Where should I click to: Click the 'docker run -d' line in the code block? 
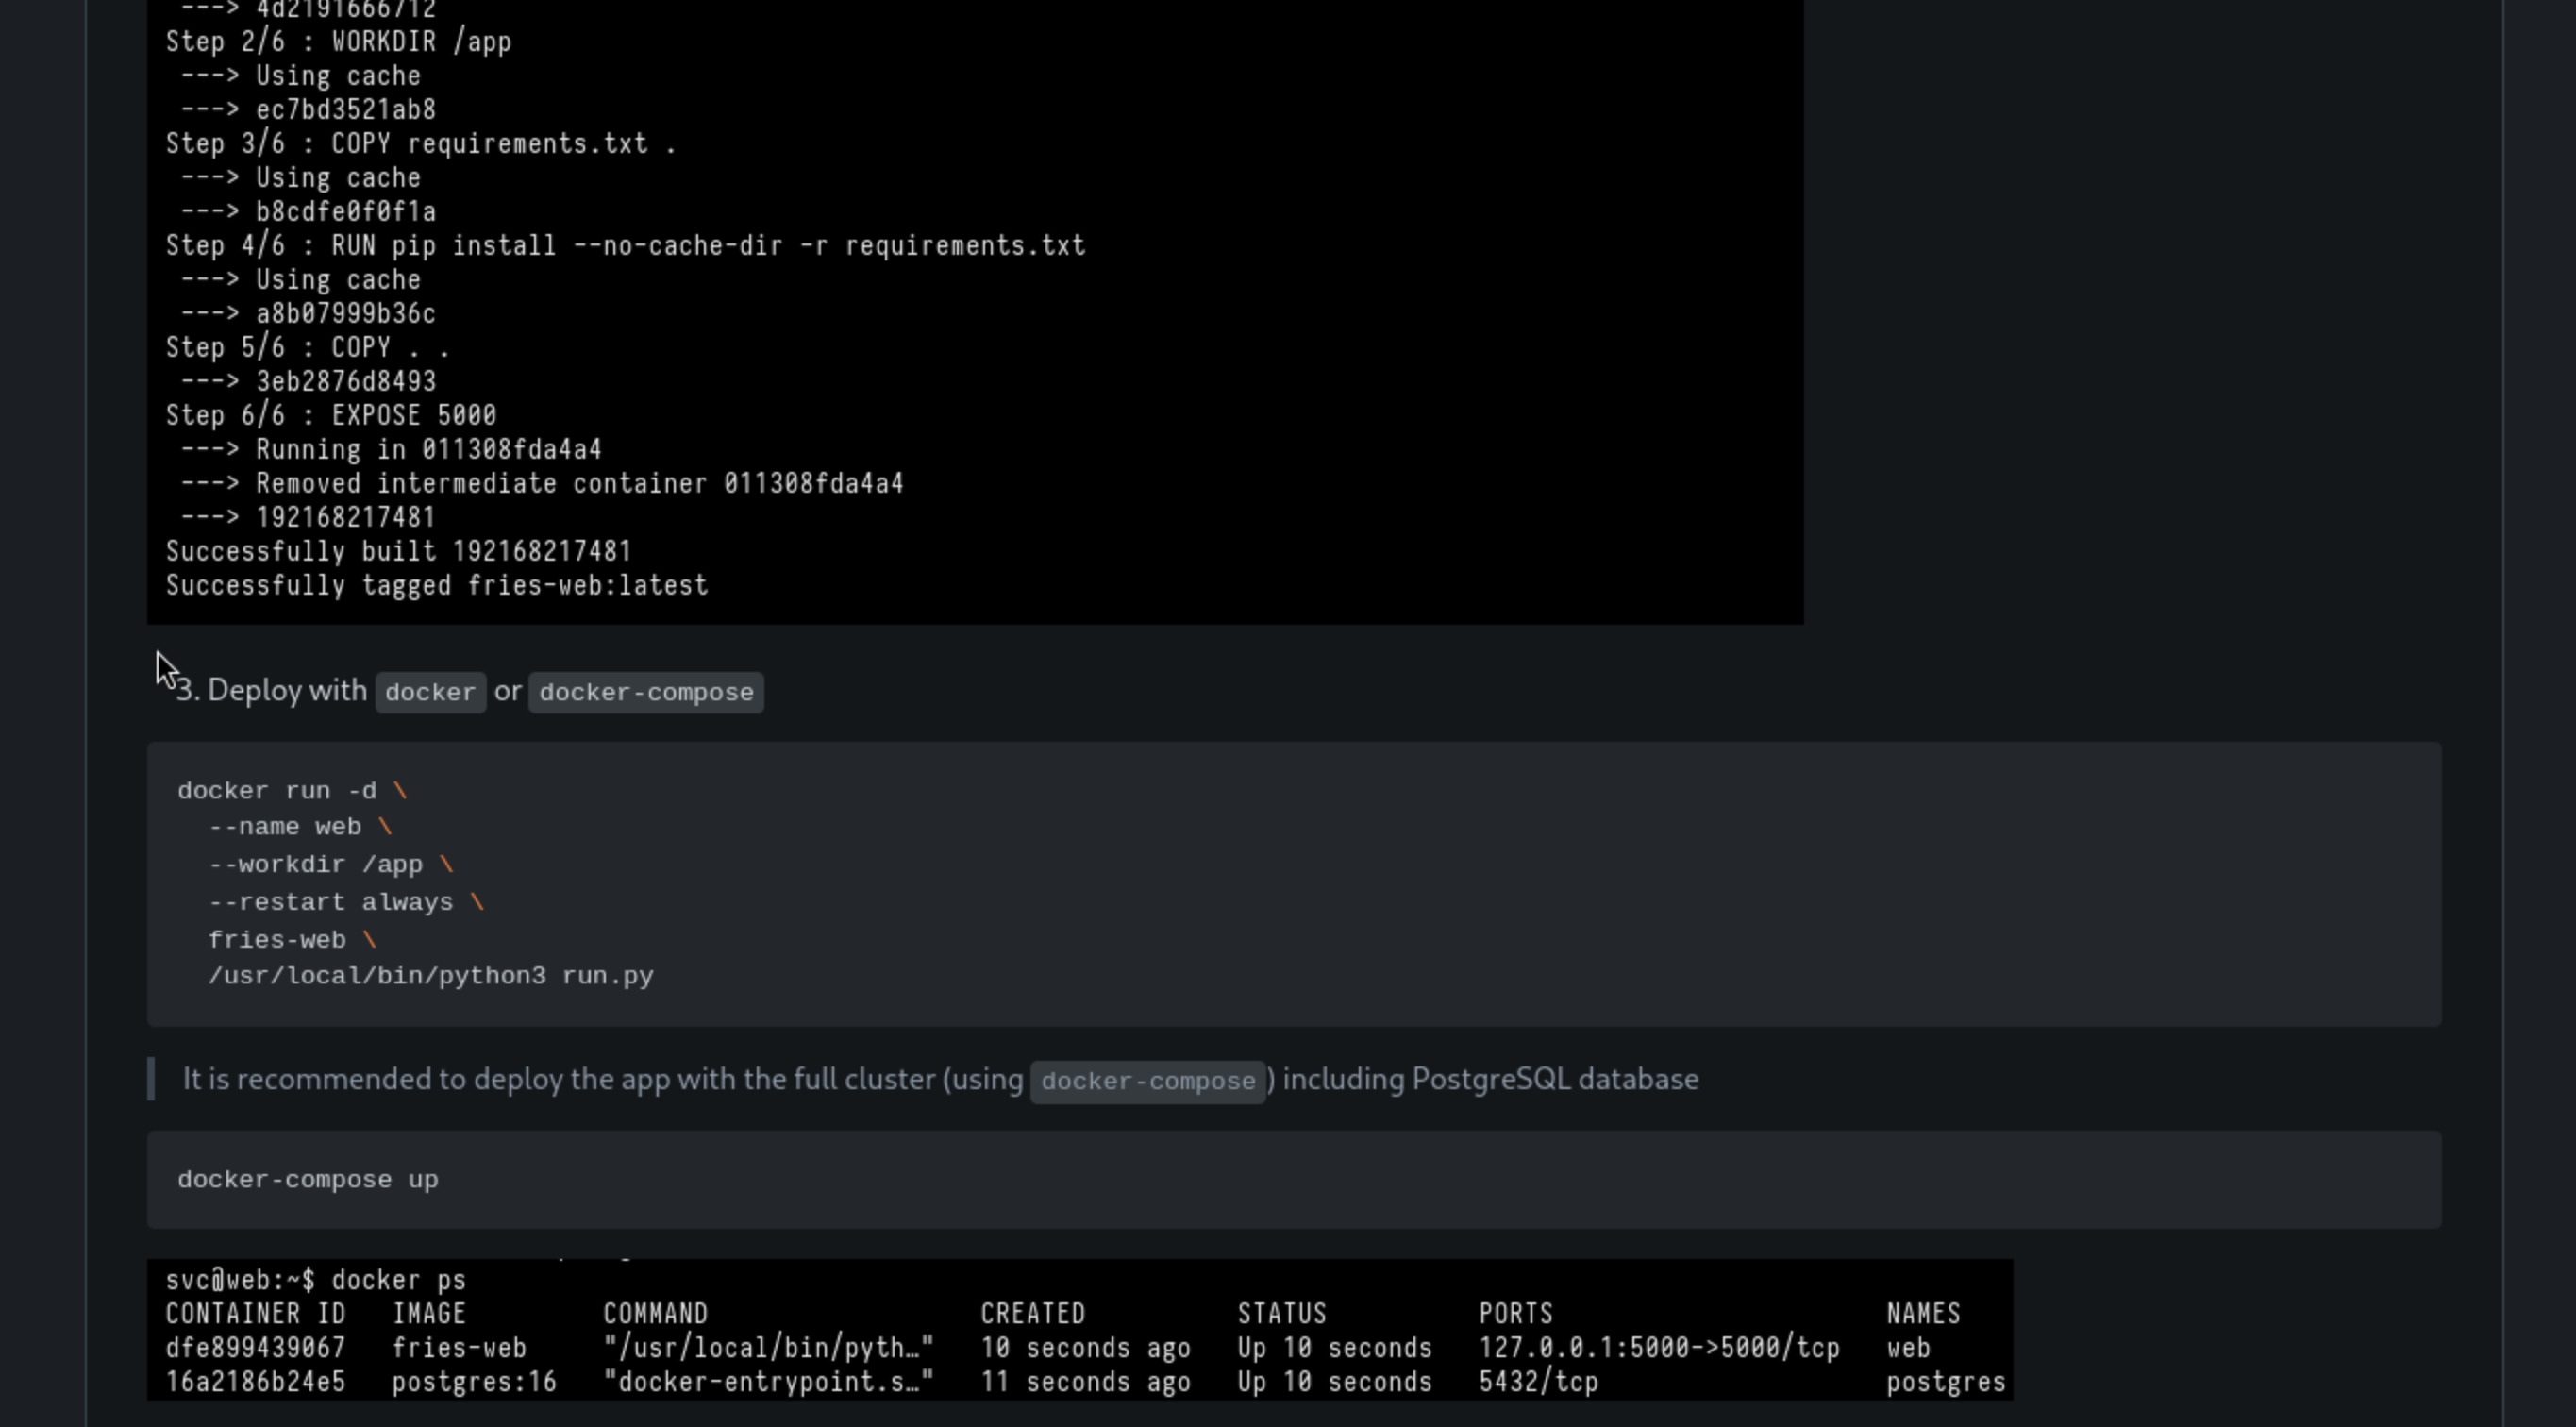click(x=278, y=791)
